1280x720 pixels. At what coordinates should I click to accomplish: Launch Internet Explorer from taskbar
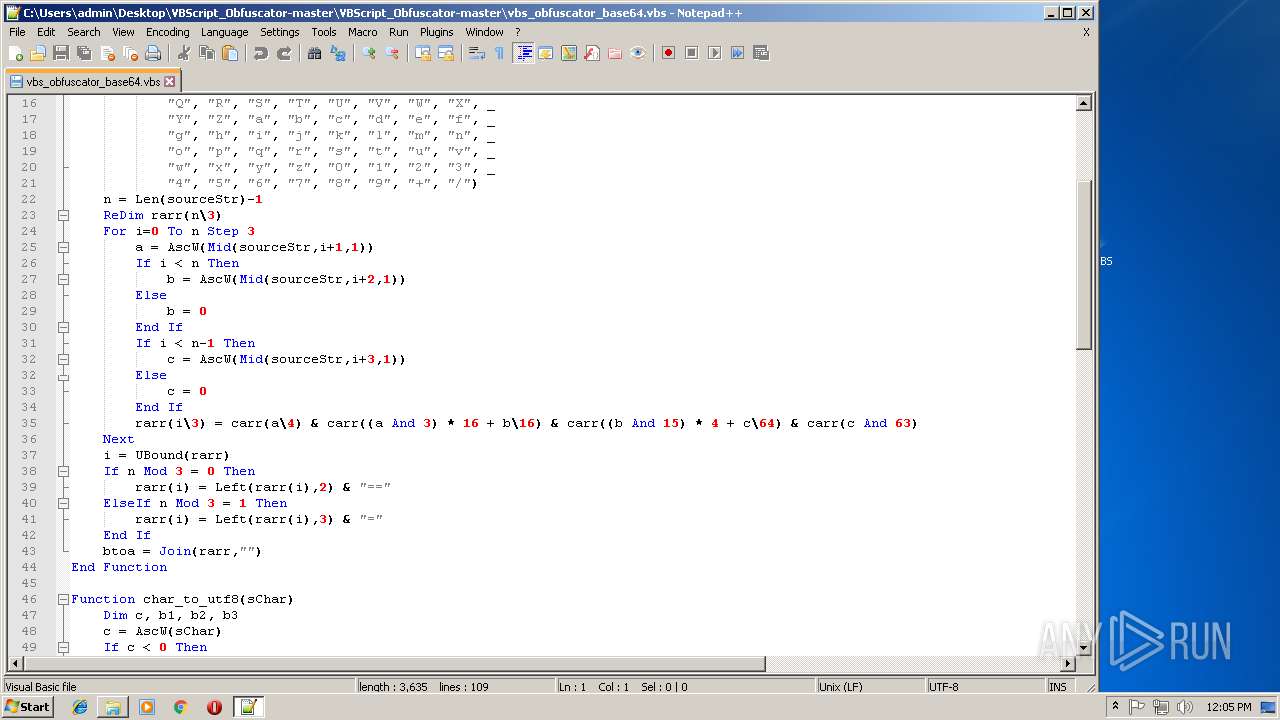pos(80,707)
